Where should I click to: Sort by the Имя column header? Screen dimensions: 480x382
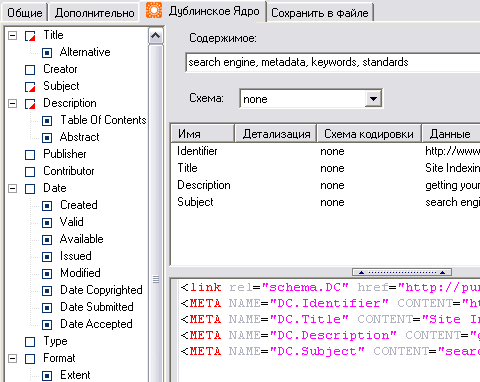pyautogui.click(x=202, y=134)
